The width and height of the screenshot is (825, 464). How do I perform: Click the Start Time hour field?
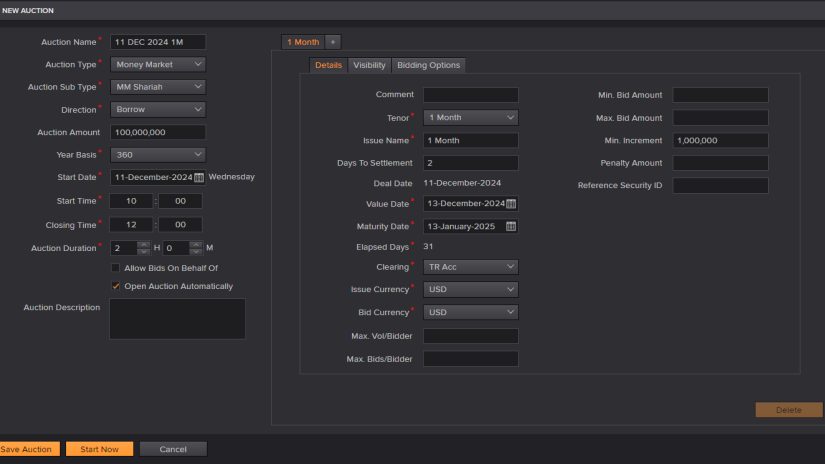tap(131, 201)
